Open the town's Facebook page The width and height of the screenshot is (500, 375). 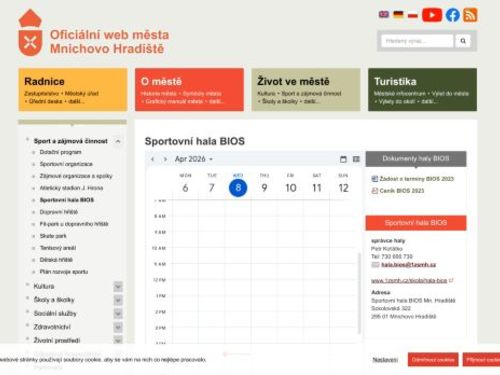click(x=453, y=15)
